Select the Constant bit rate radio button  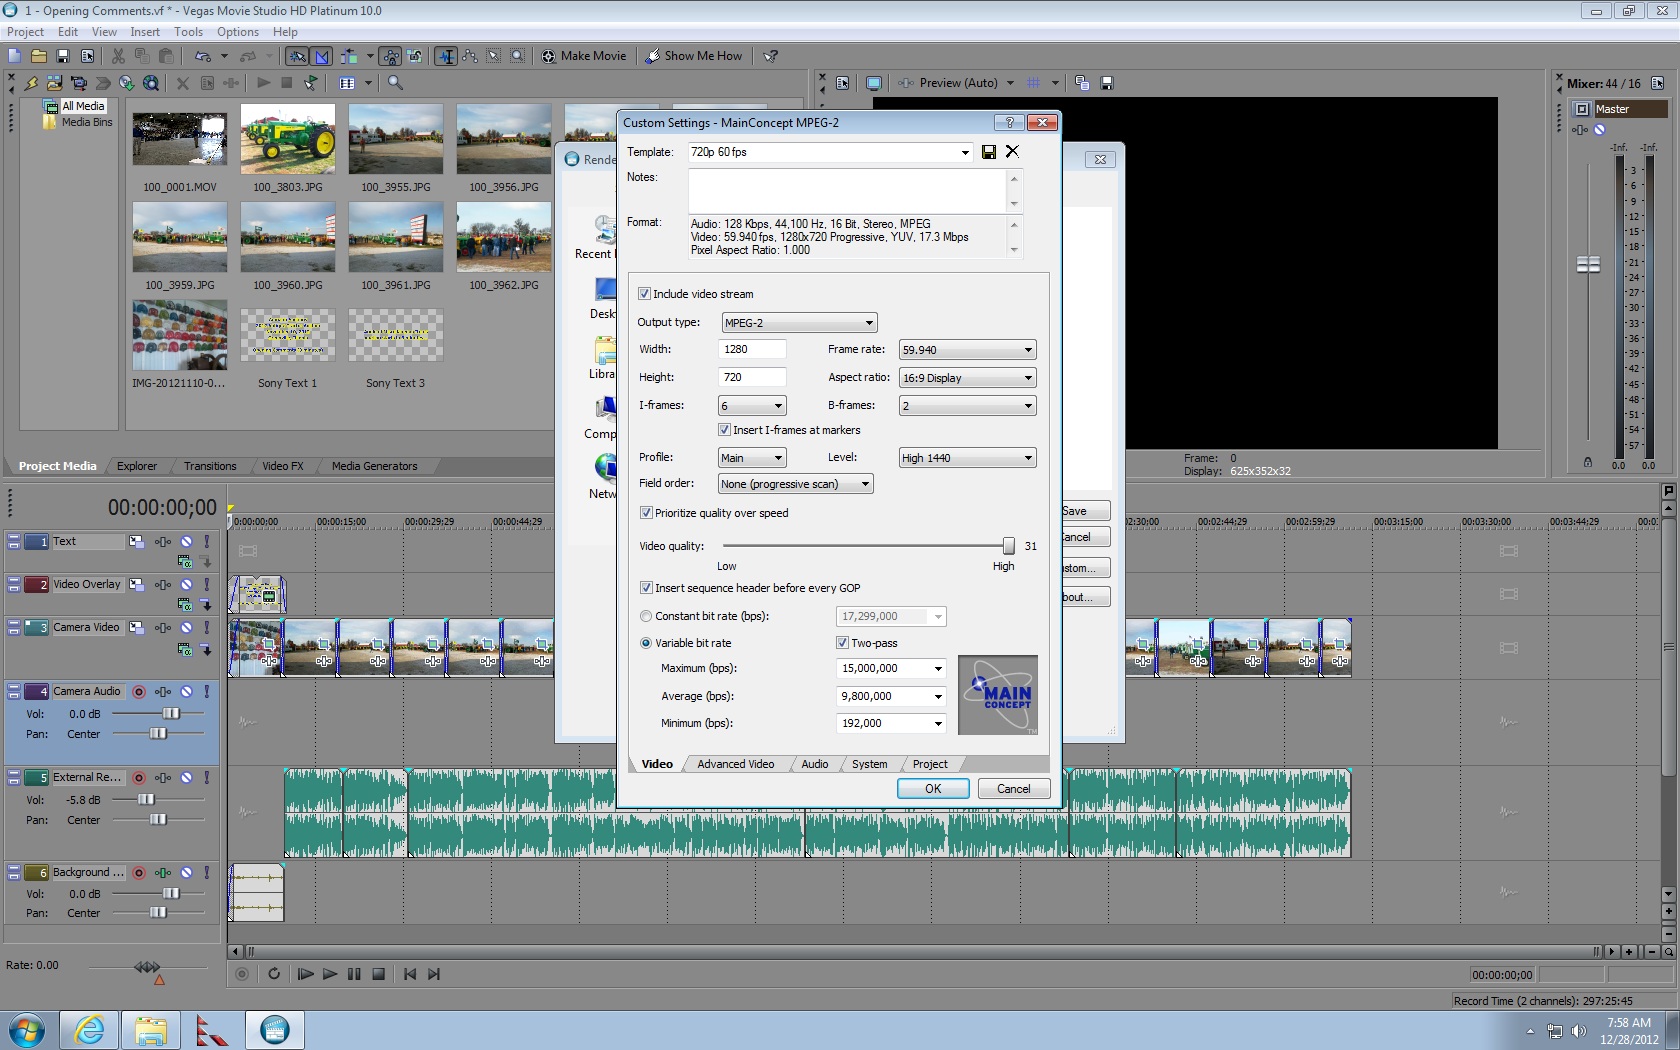click(646, 616)
